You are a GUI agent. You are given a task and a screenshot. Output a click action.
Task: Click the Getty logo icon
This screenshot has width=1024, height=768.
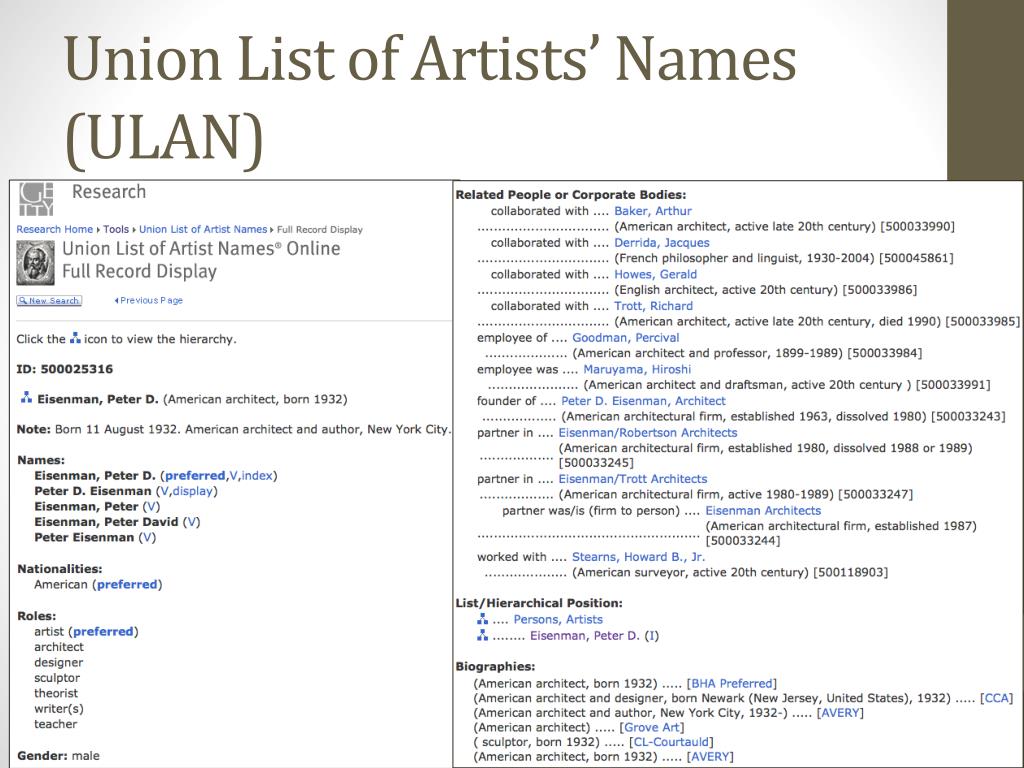(35, 198)
